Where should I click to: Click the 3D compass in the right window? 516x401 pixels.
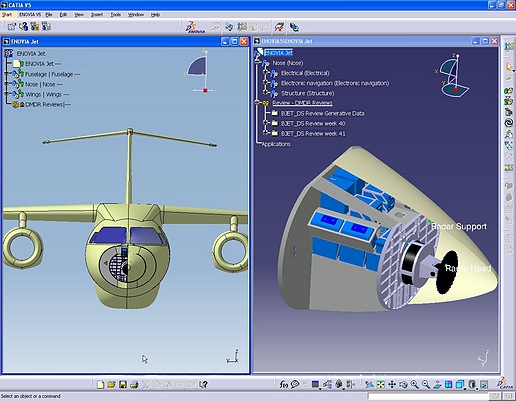point(453,75)
